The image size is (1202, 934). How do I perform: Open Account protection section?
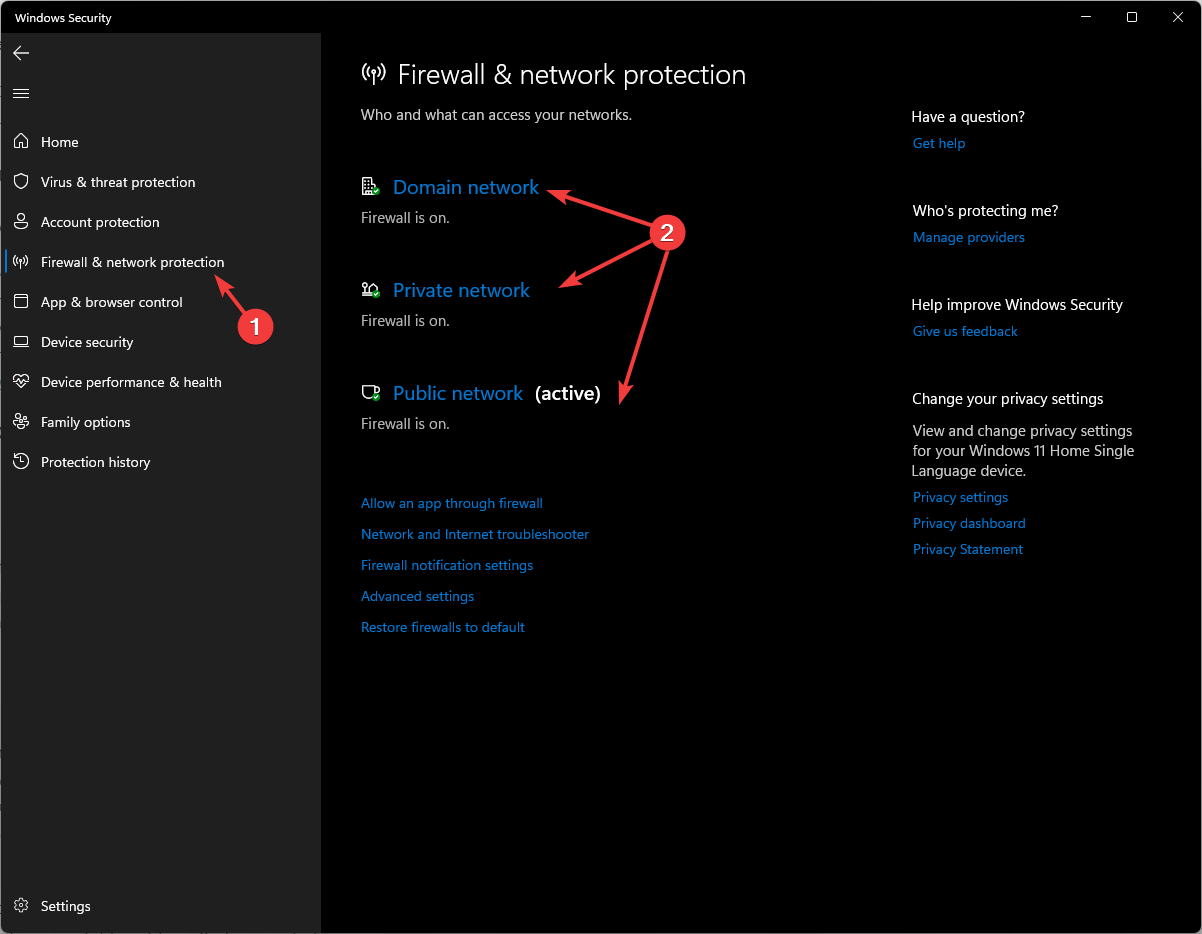coord(100,222)
